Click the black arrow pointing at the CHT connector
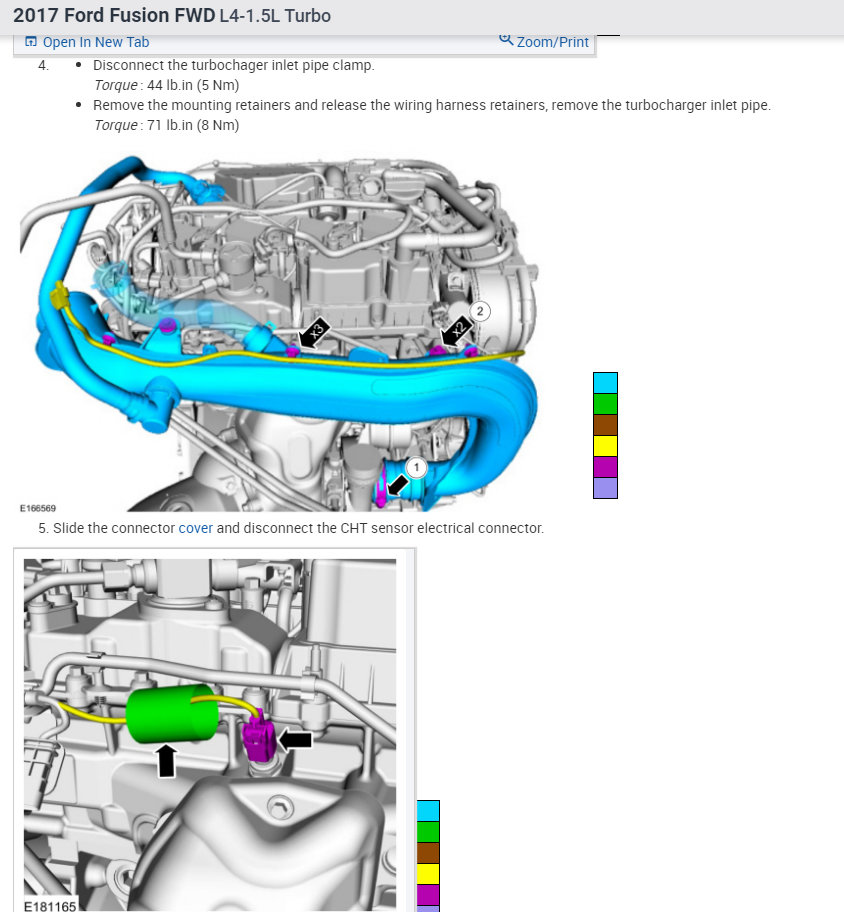This screenshot has width=844, height=912. pos(294,740)
